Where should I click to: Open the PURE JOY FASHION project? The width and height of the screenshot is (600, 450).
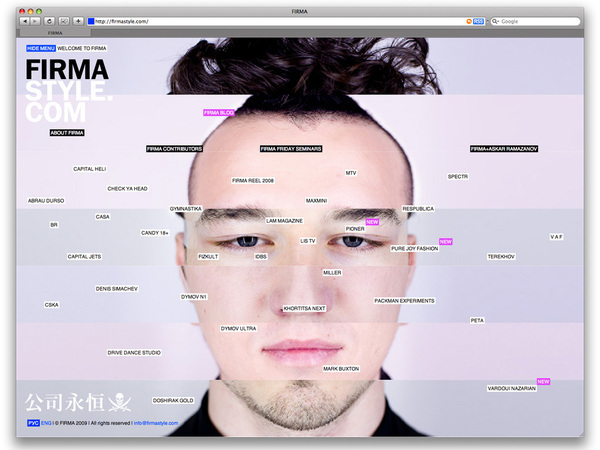pos(414,248)
